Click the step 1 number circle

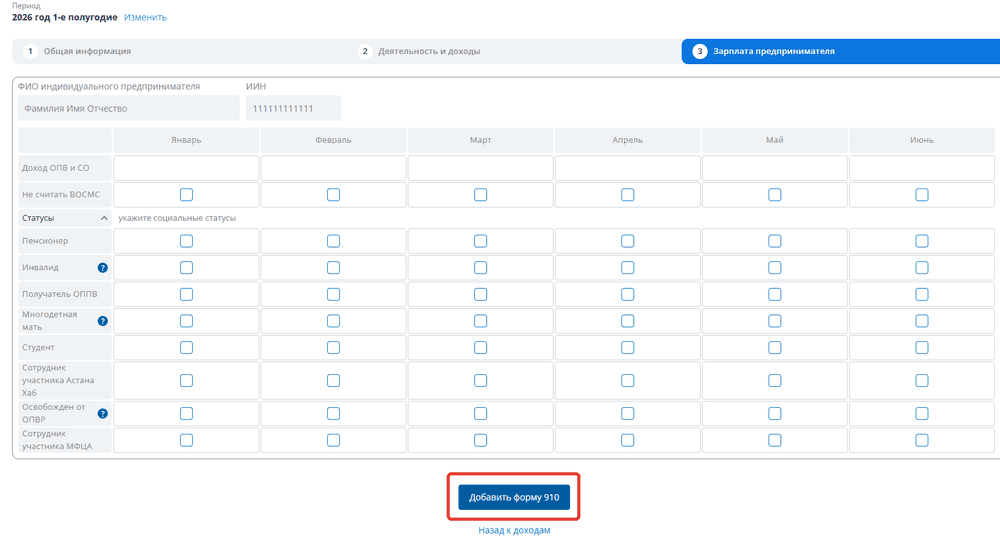click(x=30, y=51)
